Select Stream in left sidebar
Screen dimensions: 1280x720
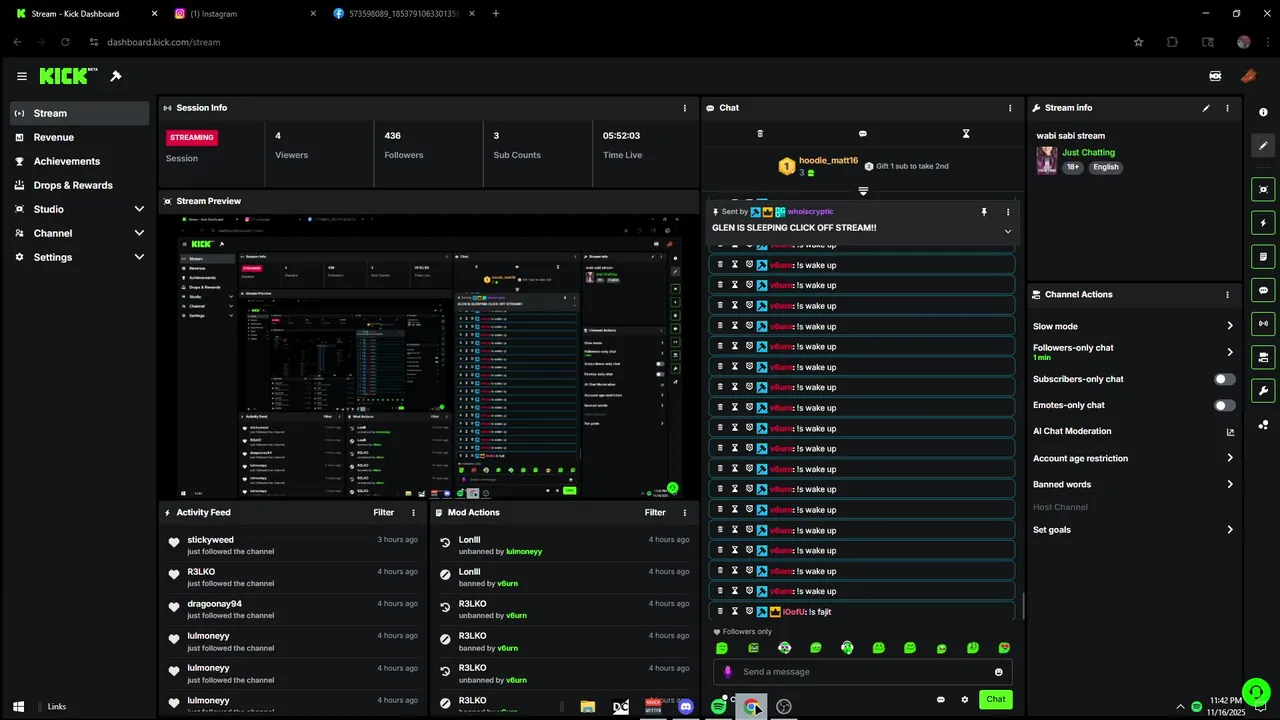80,113
